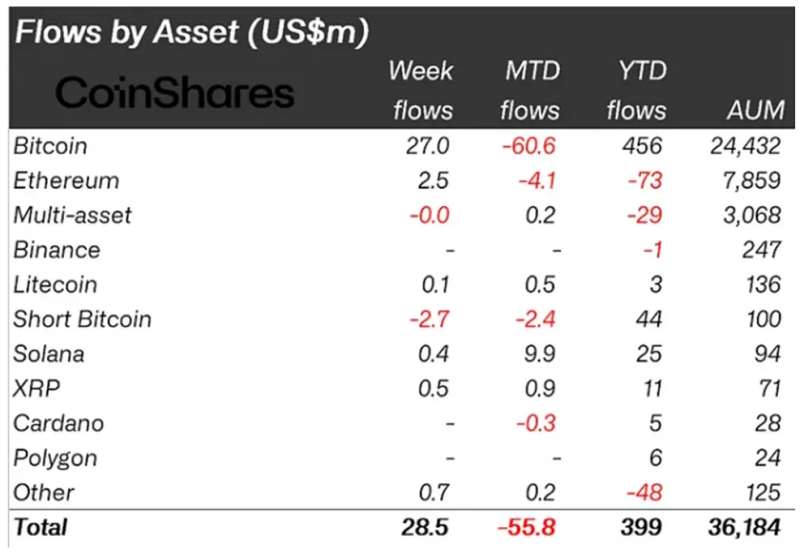Select the Week flows column header

coord(420,90)
